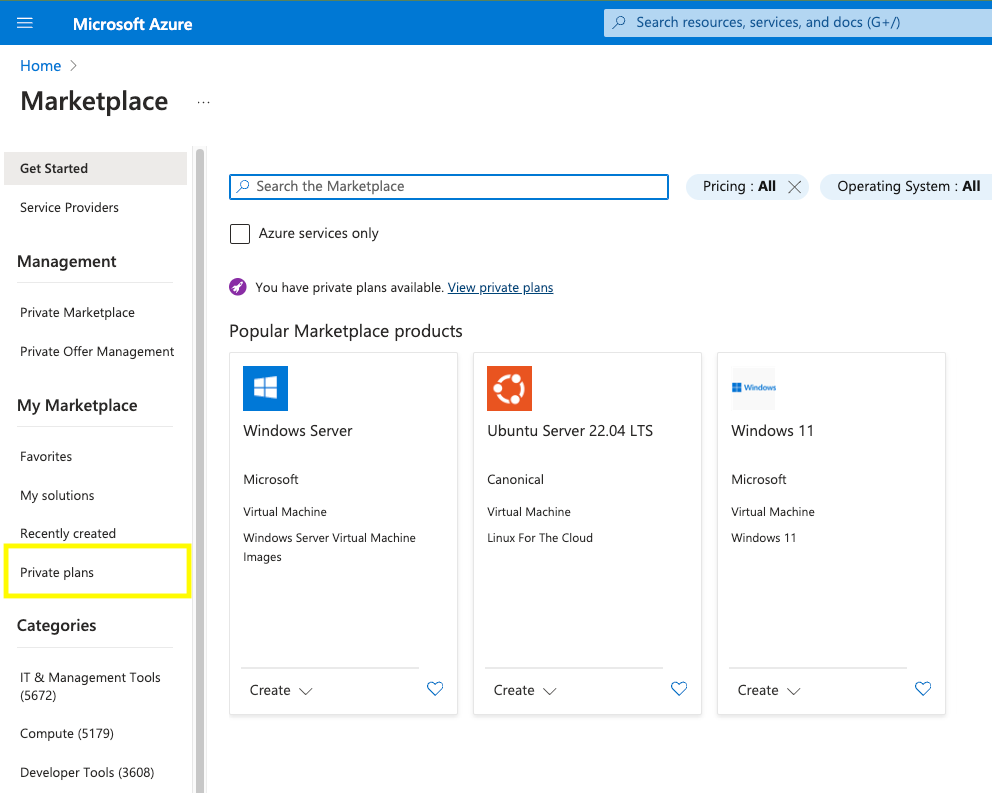Open Marketplace ellipsis more options
Screen dimensions: 992x793
[203, 102]
